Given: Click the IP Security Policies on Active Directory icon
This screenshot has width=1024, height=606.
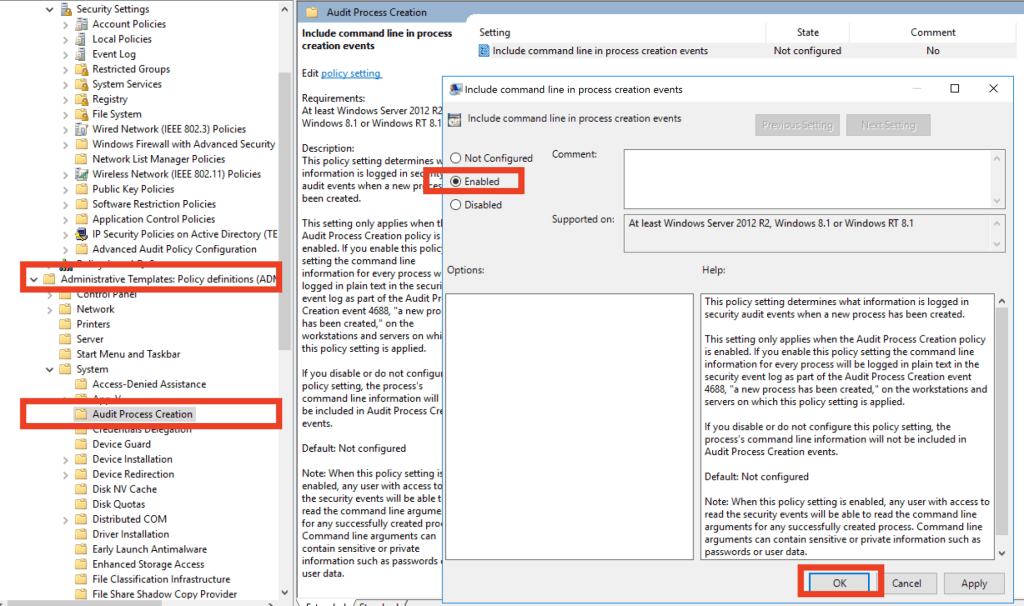Looking at the screenshot, I should [x=81, y=234].
